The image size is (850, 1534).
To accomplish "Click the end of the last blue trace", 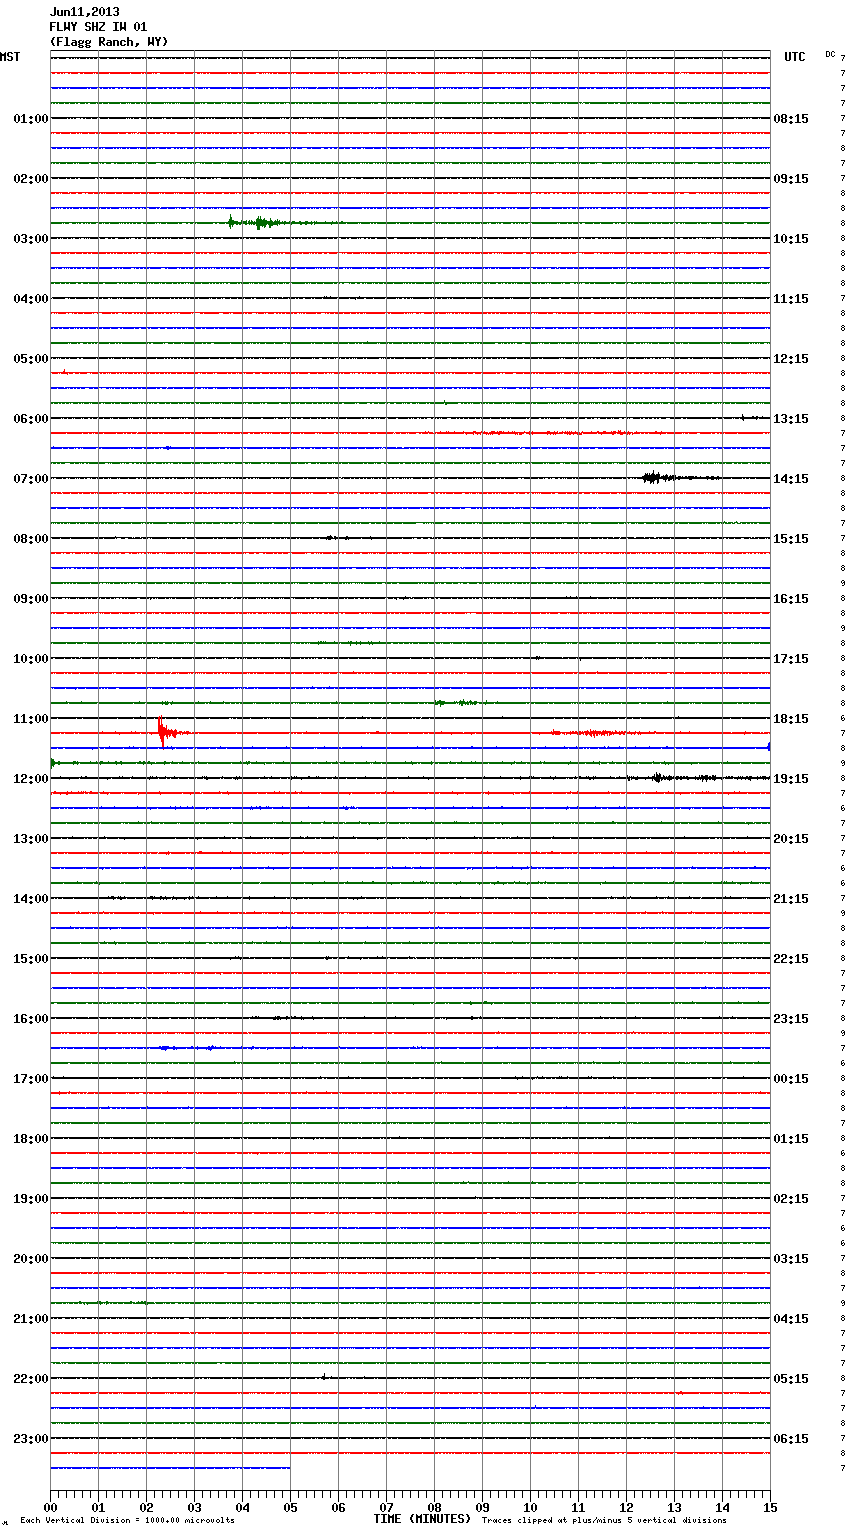I will pyautogui.click(x=289, y=1468).
